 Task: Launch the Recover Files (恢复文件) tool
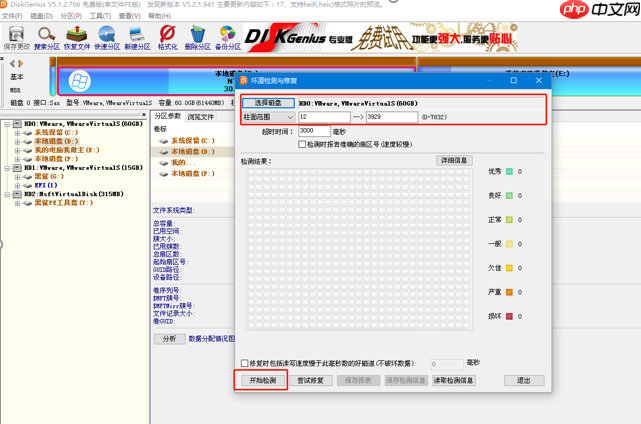[77, 38]
